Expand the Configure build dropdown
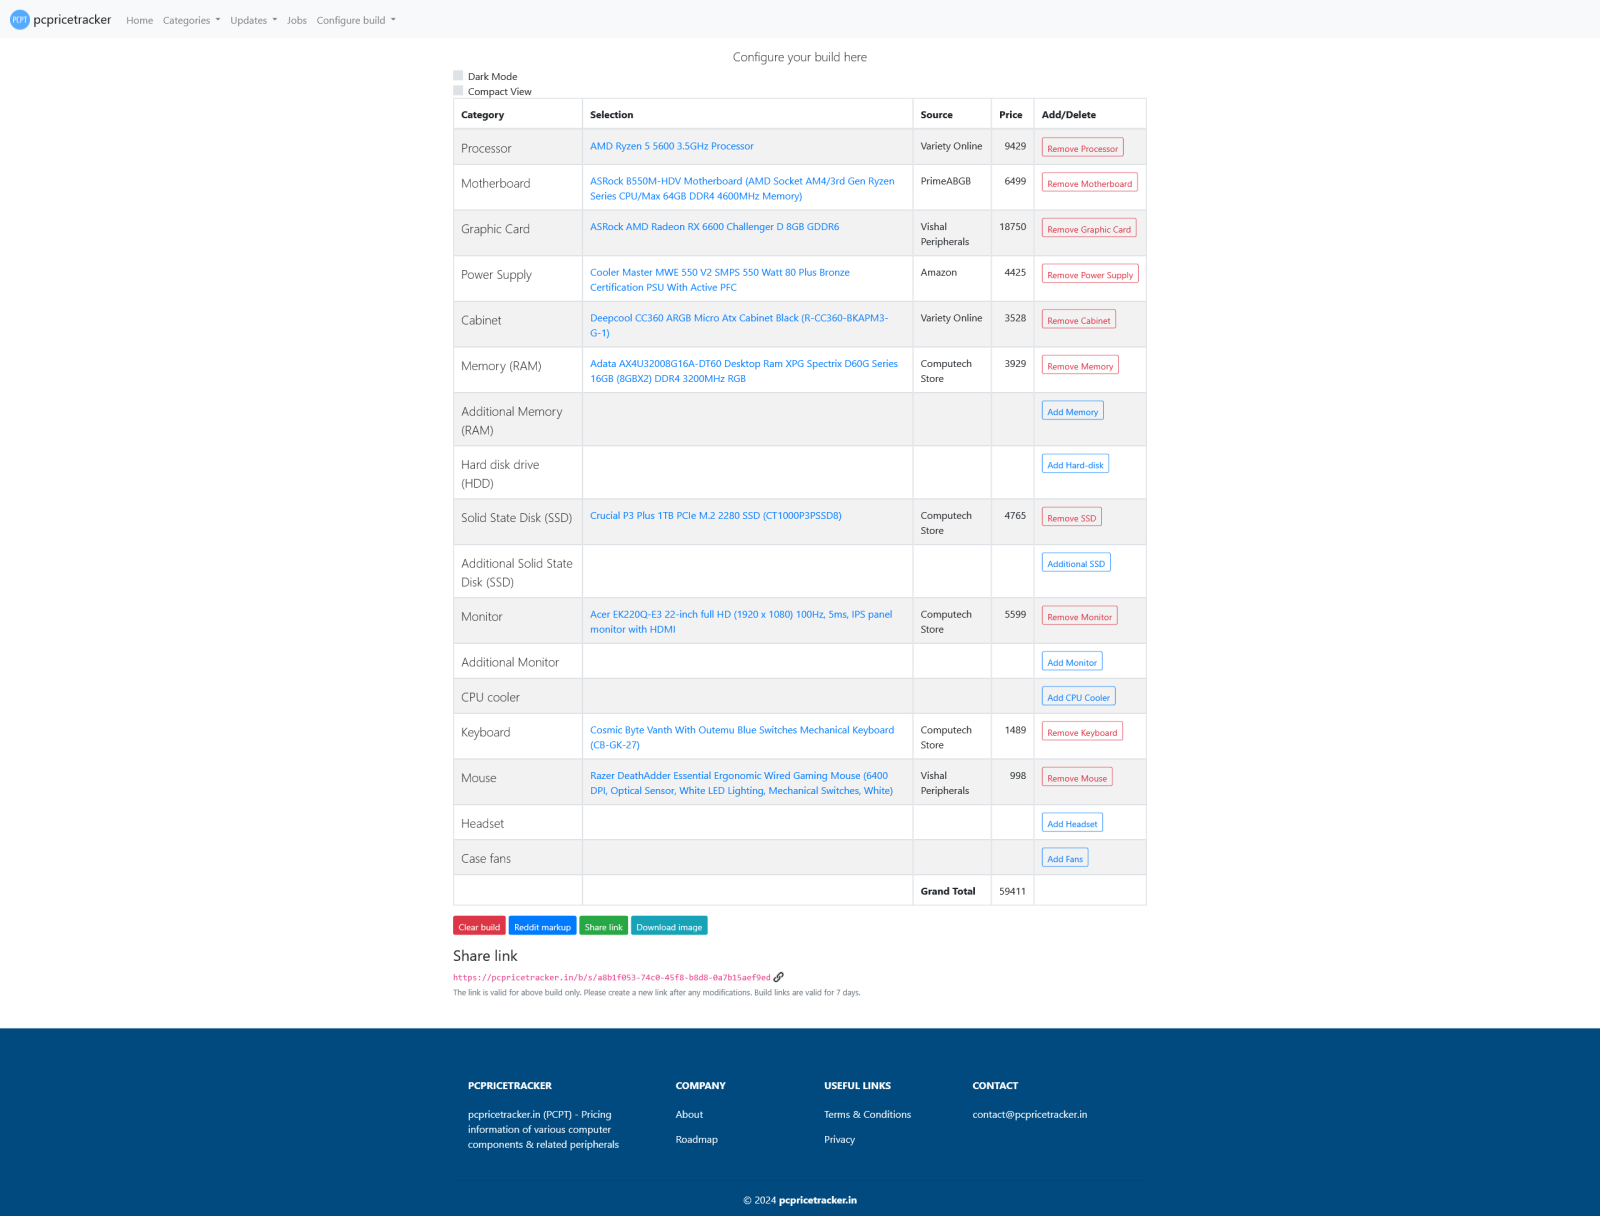Image resolution: width=1600 pixels, height=1216 pixels. [356, 20]
